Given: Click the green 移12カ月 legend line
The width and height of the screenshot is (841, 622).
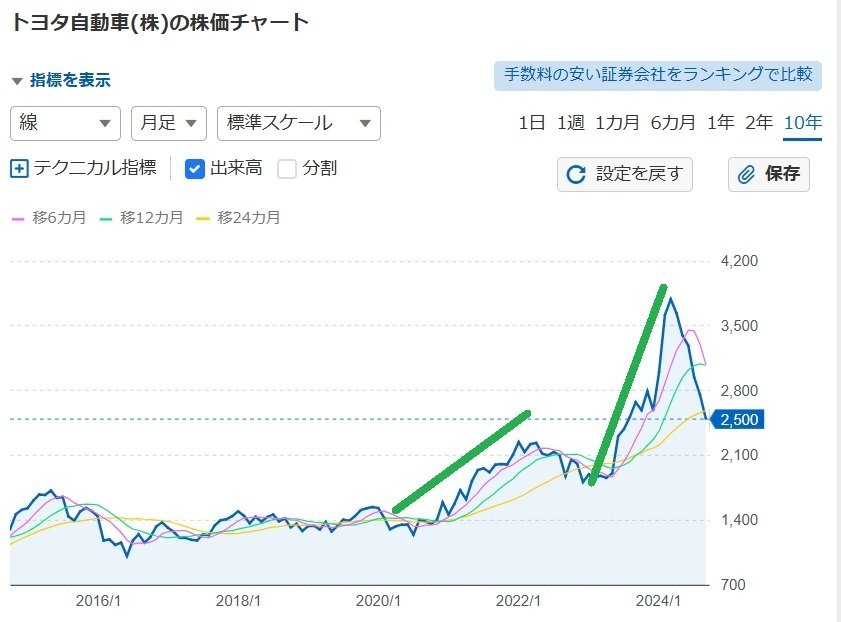Looking at the screenshot, I should [x=106, y=218].
